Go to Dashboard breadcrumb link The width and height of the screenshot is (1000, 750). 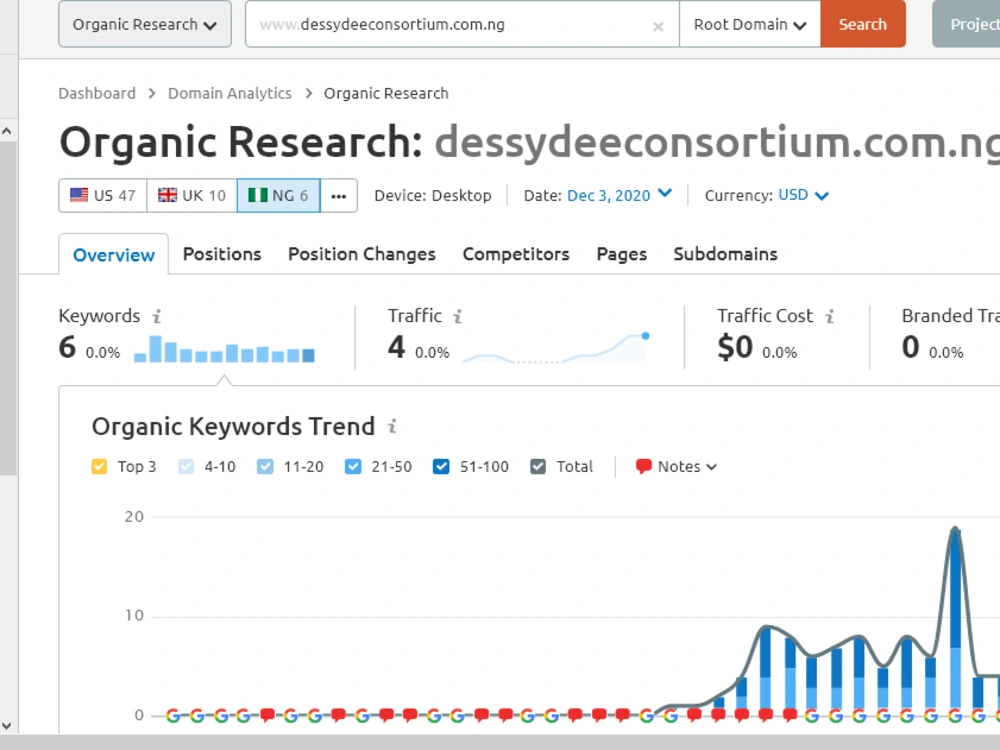[97, 93]
